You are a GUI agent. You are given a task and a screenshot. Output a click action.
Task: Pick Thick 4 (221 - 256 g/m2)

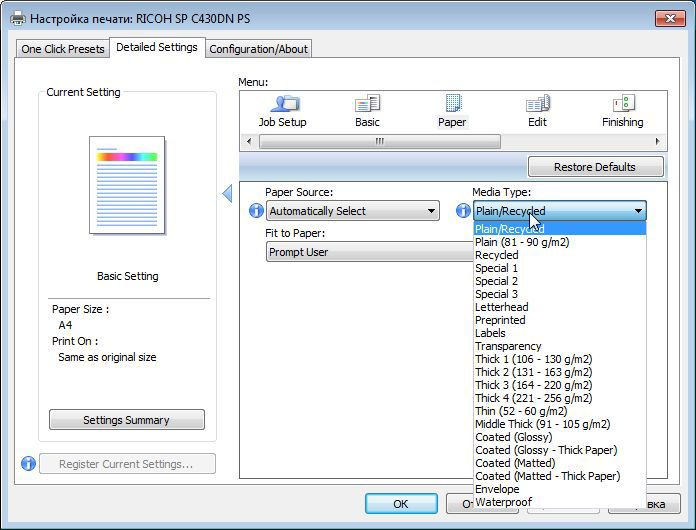(560, 398)
